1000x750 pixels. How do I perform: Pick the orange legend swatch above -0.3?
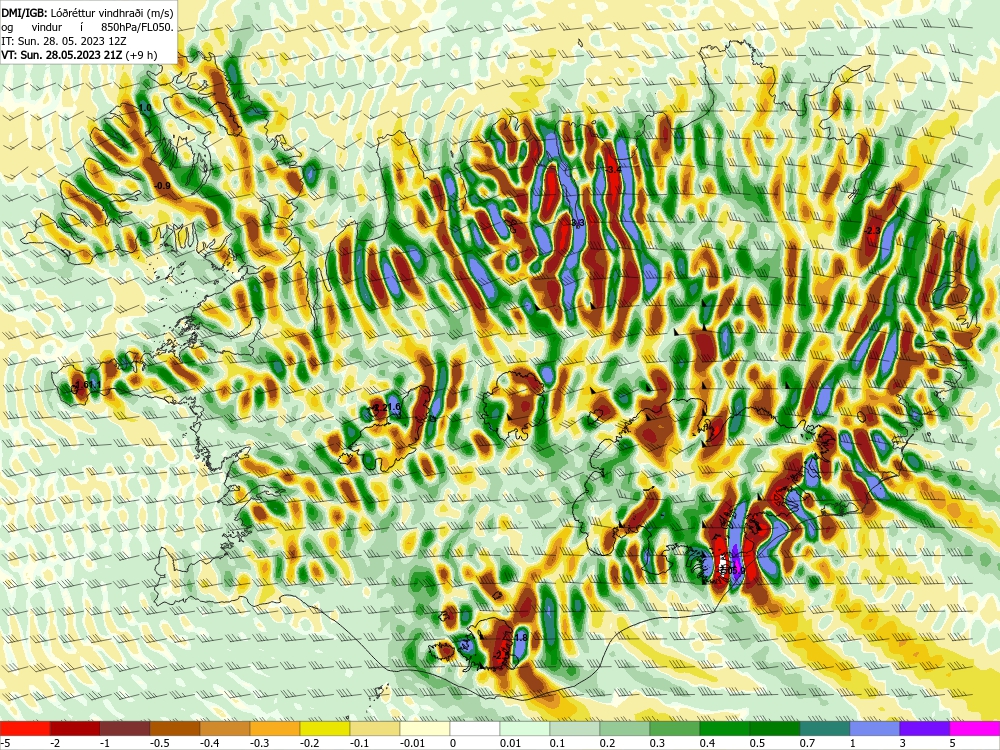(x=275, y=728)
